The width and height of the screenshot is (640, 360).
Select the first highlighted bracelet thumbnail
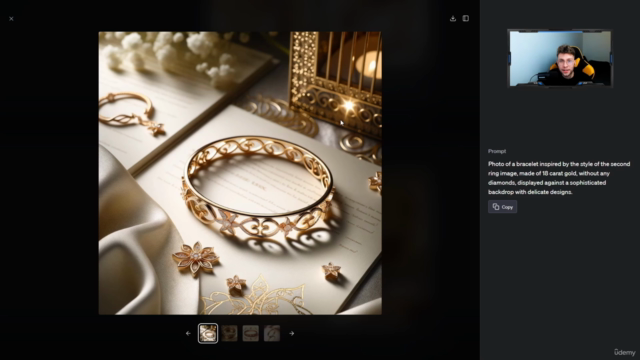tap(208, 333)
